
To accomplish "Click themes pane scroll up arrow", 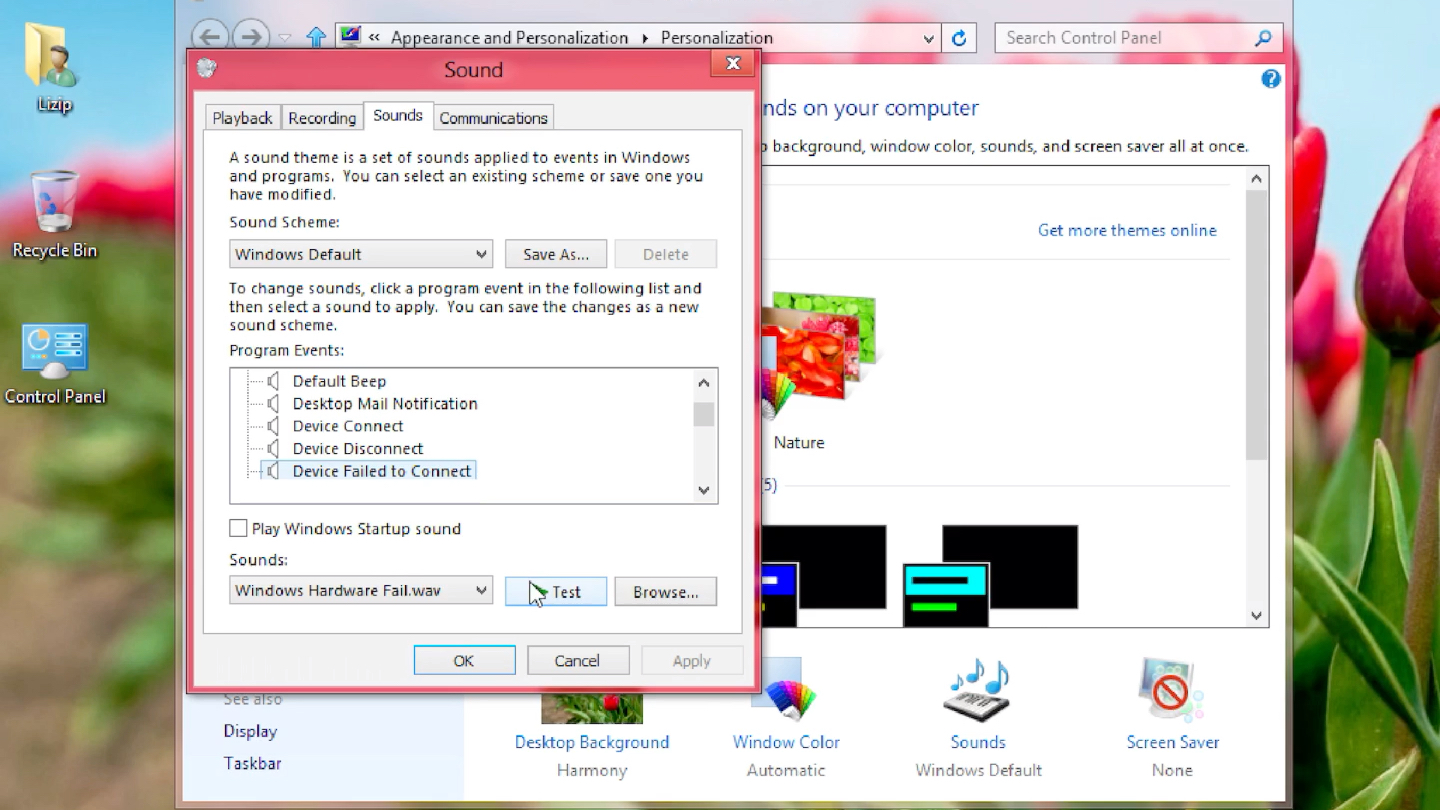I will [1257, 179].
